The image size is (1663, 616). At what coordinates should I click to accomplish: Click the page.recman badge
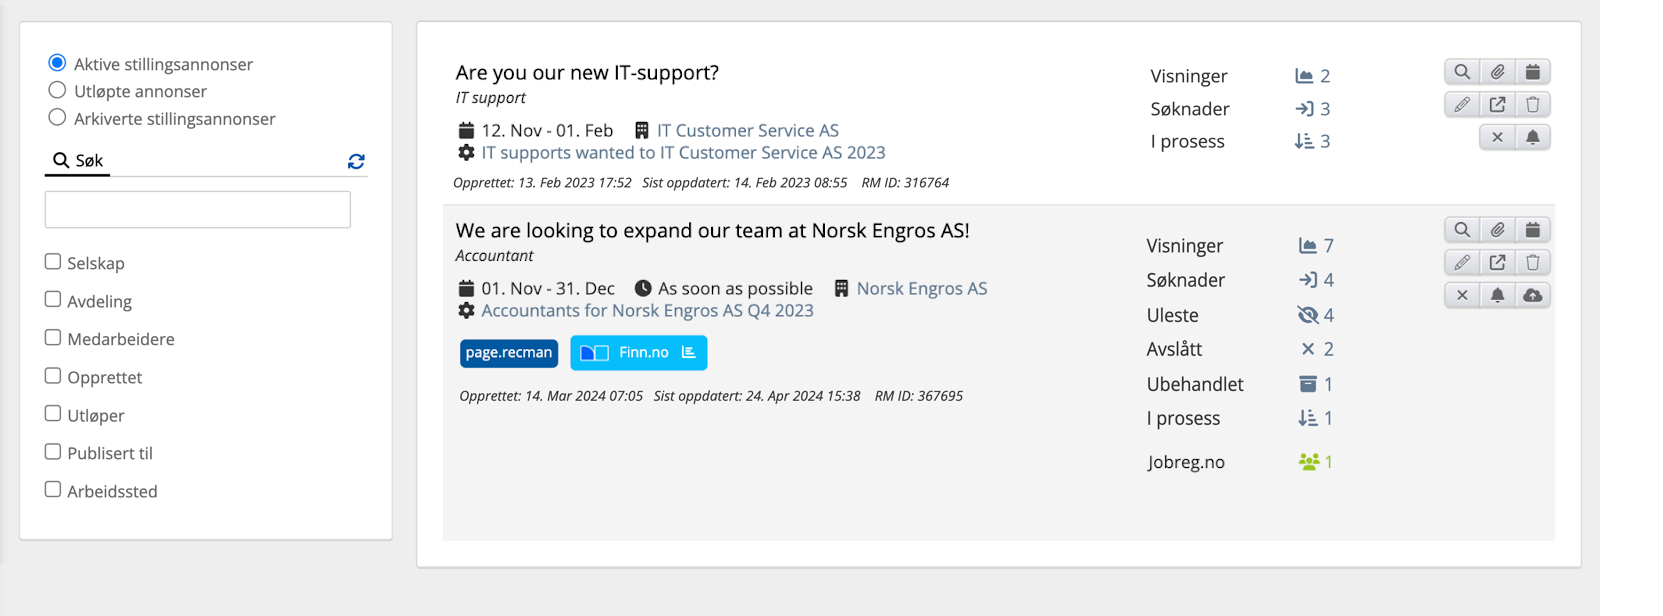(x=509, y=352)
